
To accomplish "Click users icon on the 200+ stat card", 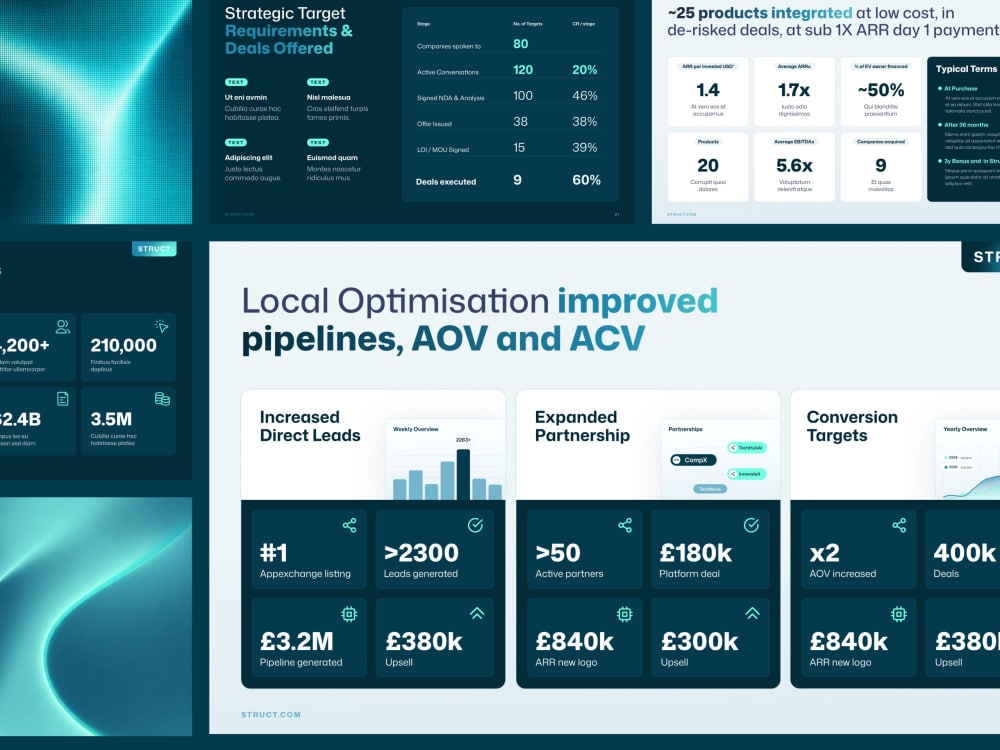I will click(62, 327).
